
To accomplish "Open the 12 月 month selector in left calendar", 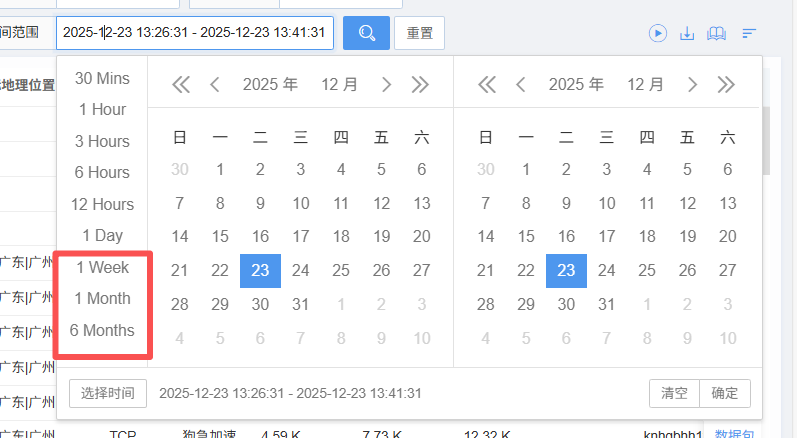I will point(339,85).
